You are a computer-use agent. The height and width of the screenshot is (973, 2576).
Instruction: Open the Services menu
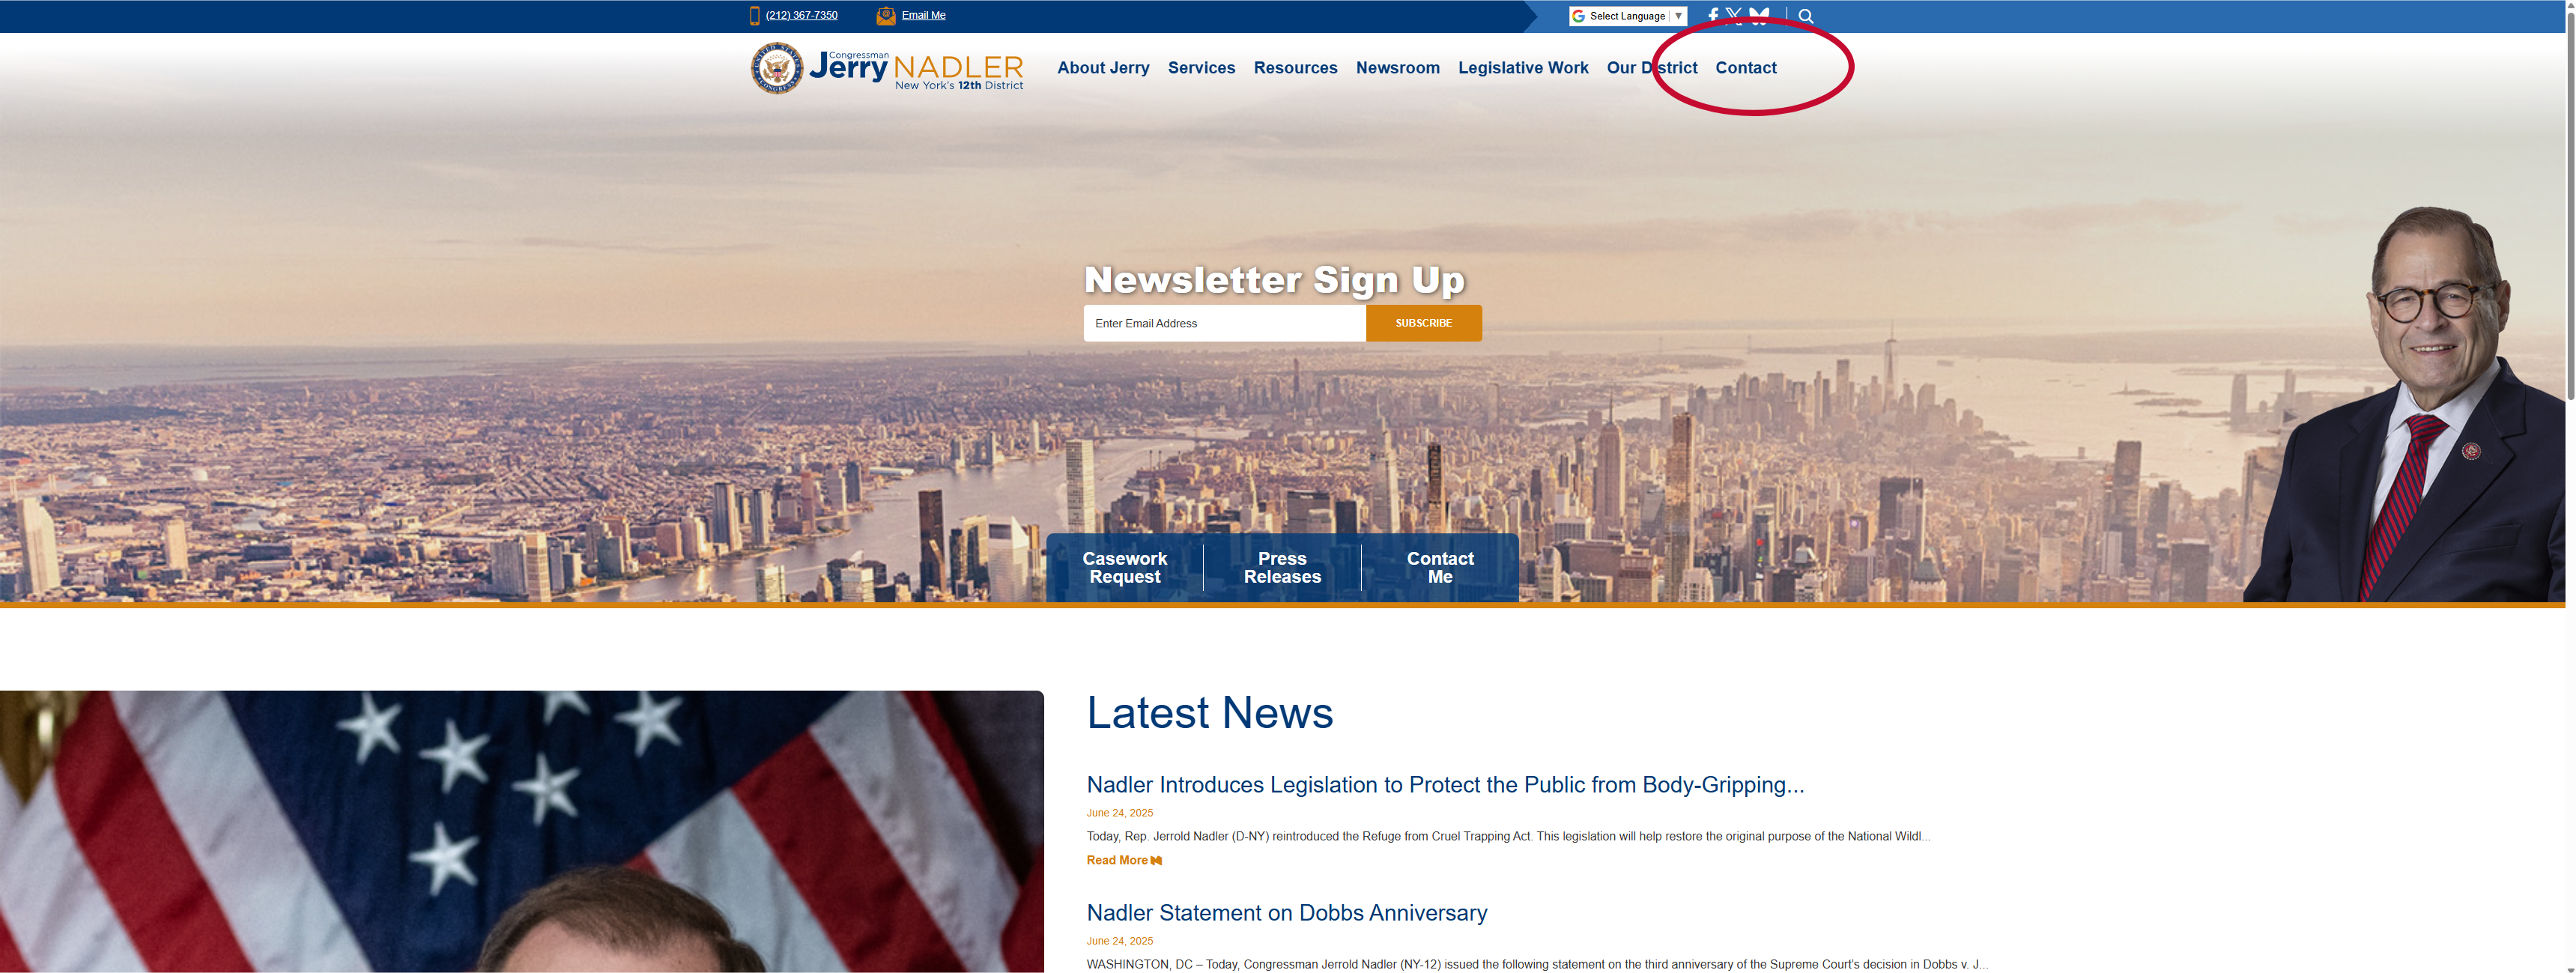point(1201,68)
